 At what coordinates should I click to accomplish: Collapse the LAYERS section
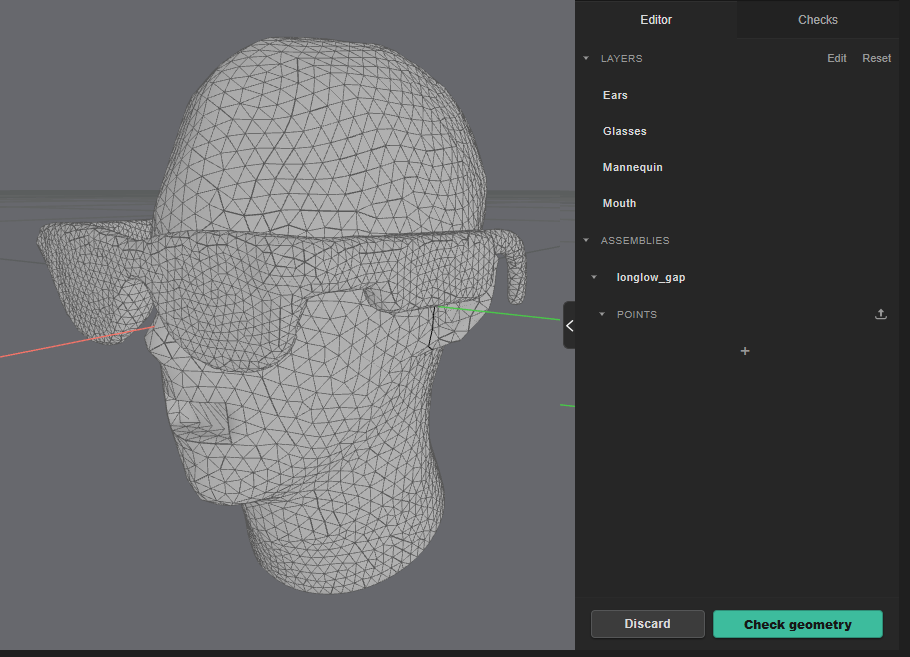click(x=586, y=58)
